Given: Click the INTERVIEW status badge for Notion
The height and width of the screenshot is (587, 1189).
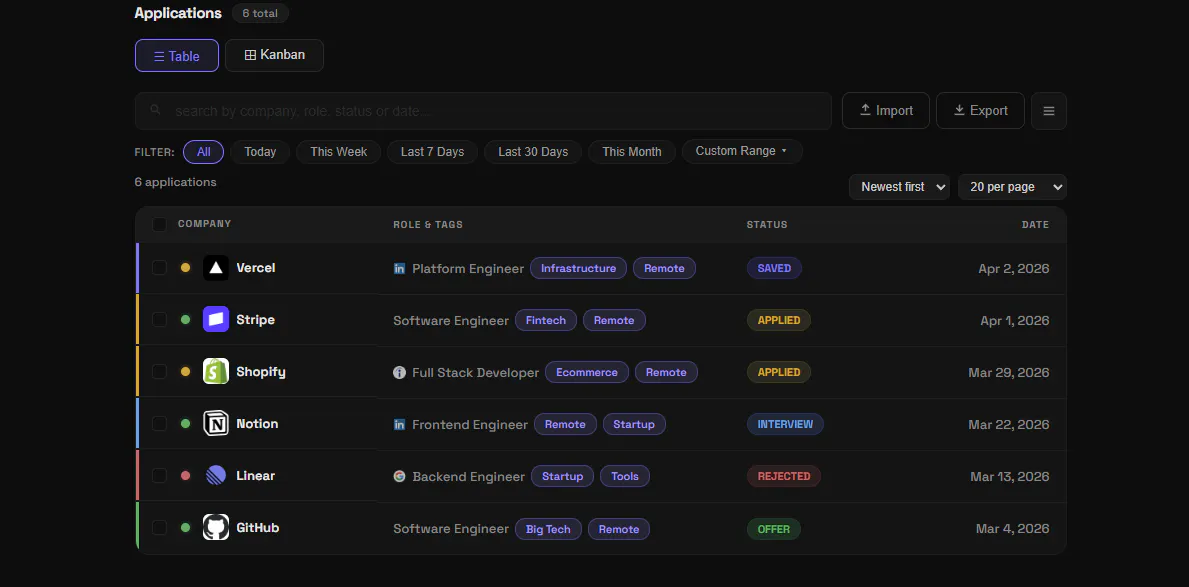Looking at the screenshot, I should pos(785,424).
